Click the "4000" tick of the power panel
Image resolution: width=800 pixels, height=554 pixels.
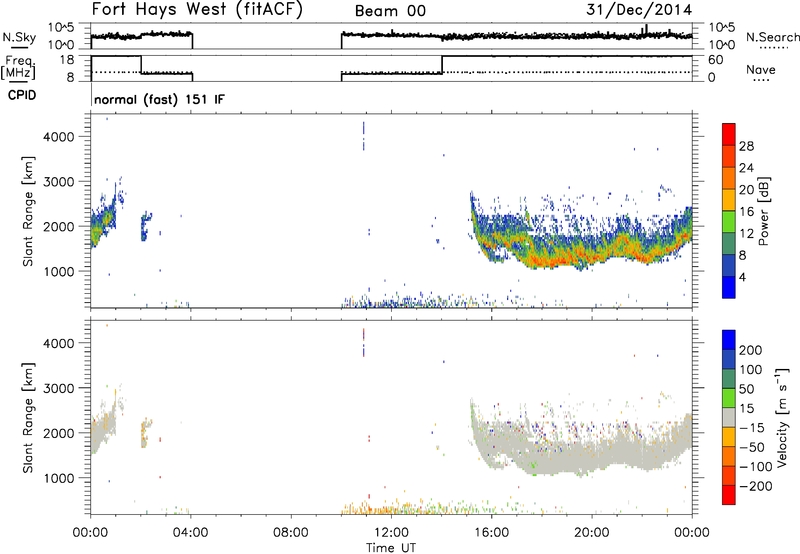(59, 137)
